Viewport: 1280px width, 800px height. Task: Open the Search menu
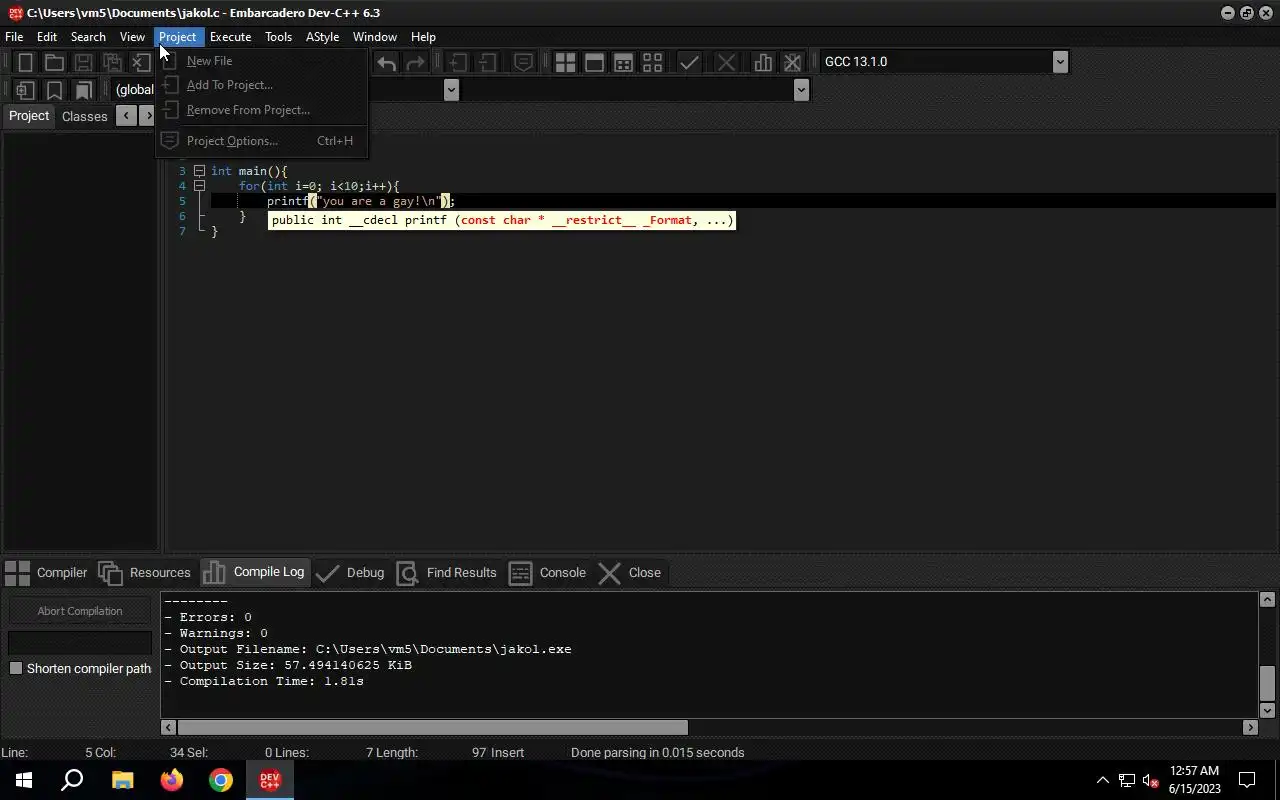88,37
